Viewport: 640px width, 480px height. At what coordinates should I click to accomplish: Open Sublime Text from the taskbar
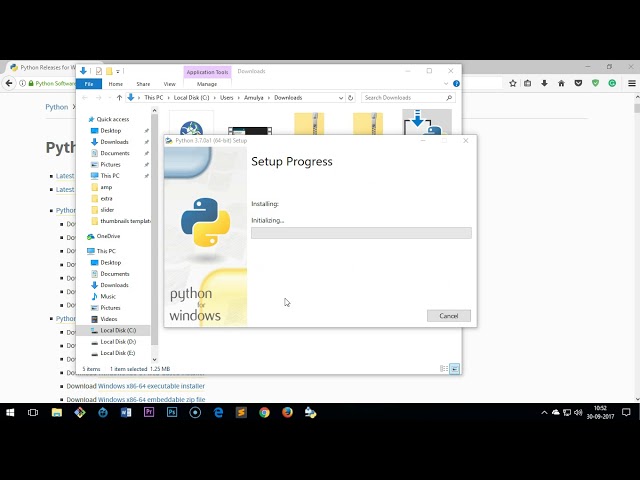pyautogui.click(x=241, y=413)
